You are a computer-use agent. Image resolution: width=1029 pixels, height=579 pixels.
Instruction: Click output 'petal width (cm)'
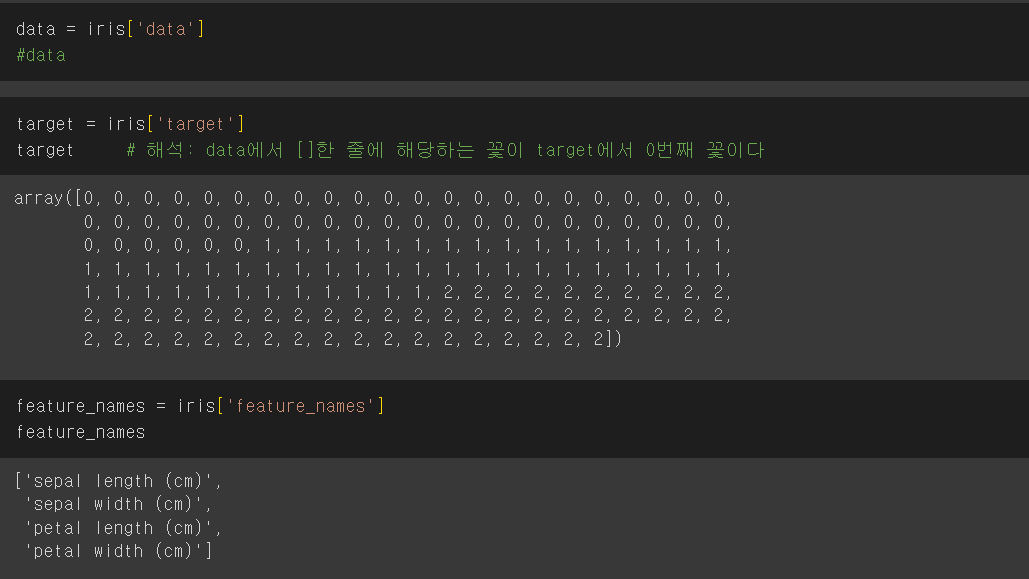pos(117,551)
